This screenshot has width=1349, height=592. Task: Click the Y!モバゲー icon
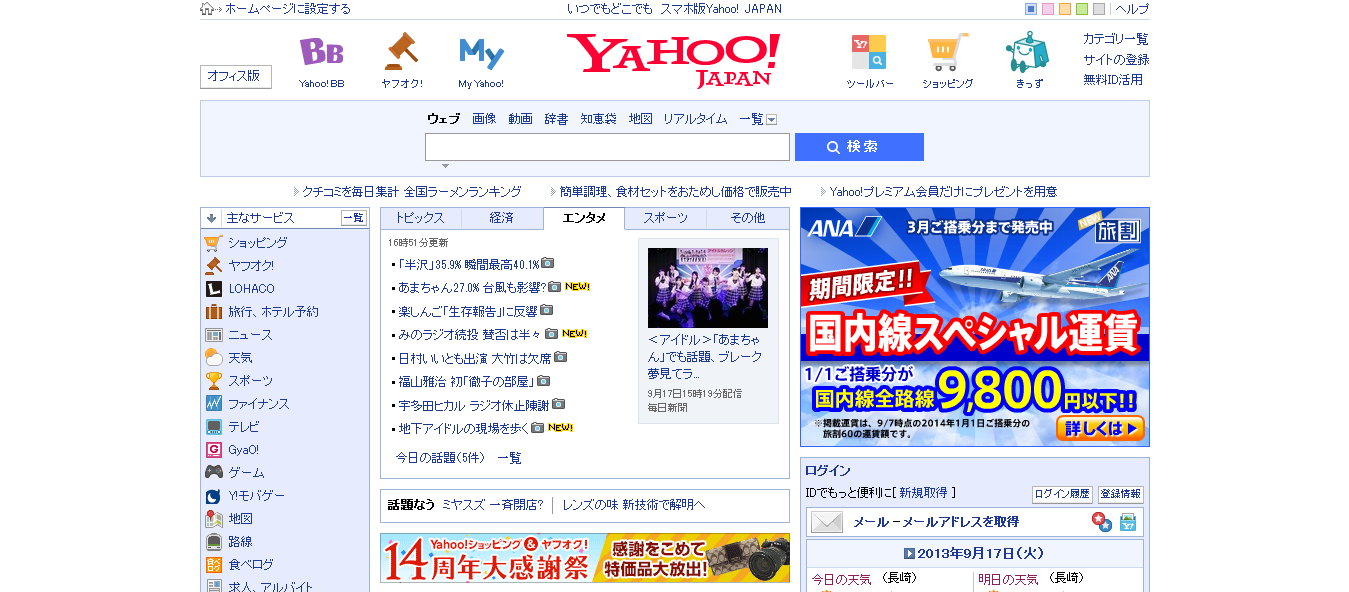(213, 496)
